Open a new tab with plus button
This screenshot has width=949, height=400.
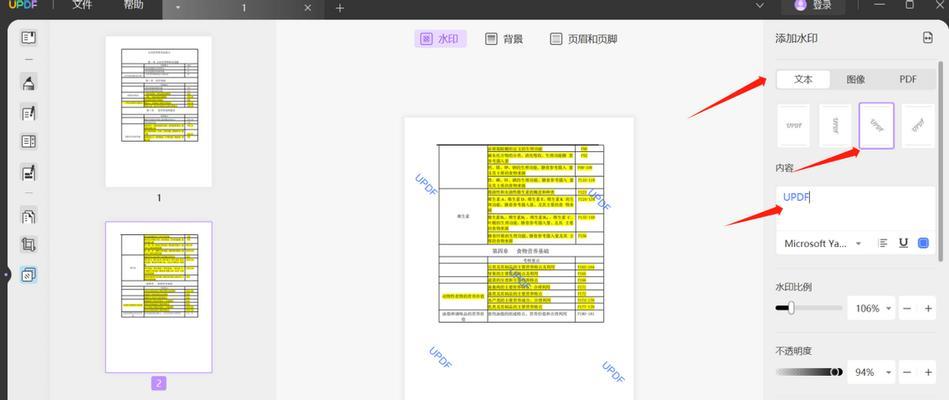340,8
